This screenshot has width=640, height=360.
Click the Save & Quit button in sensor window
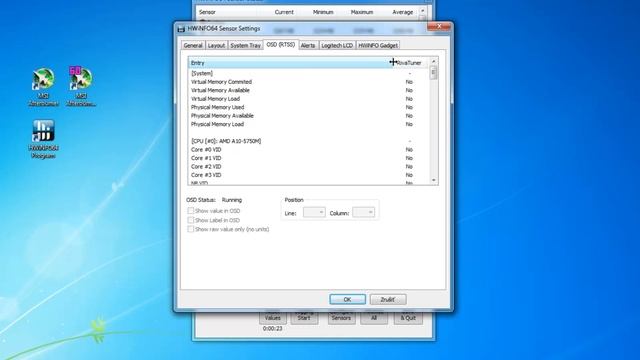pos(408,318)
